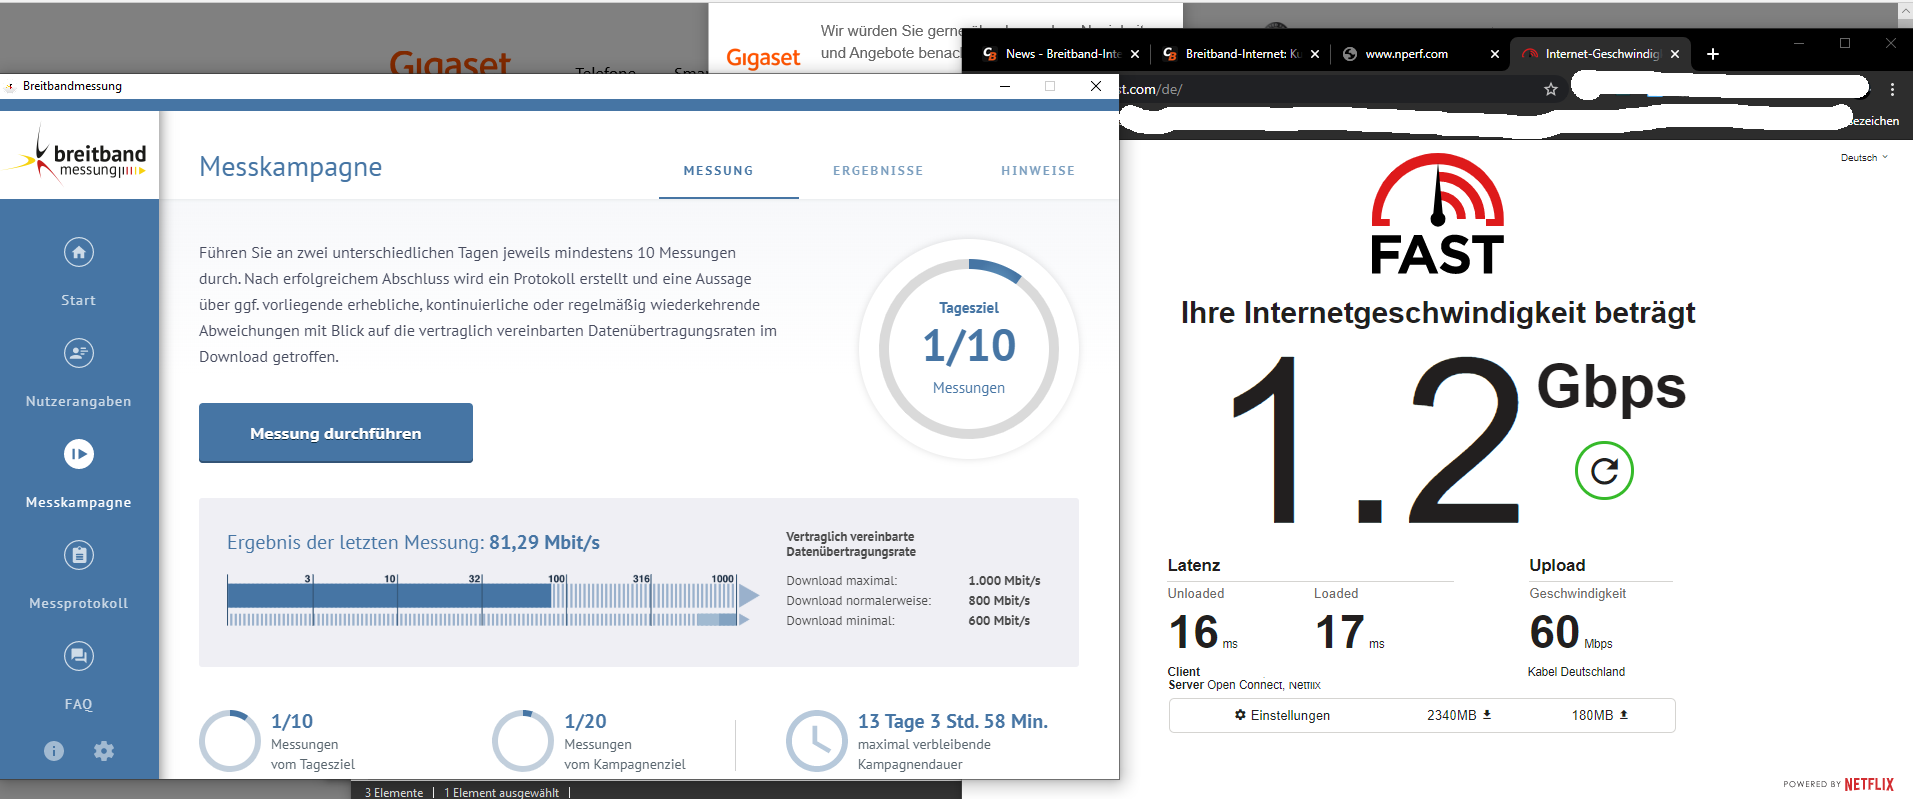Open settings gear icon in sidebar

pyautogui.click(x=104, y=751)
